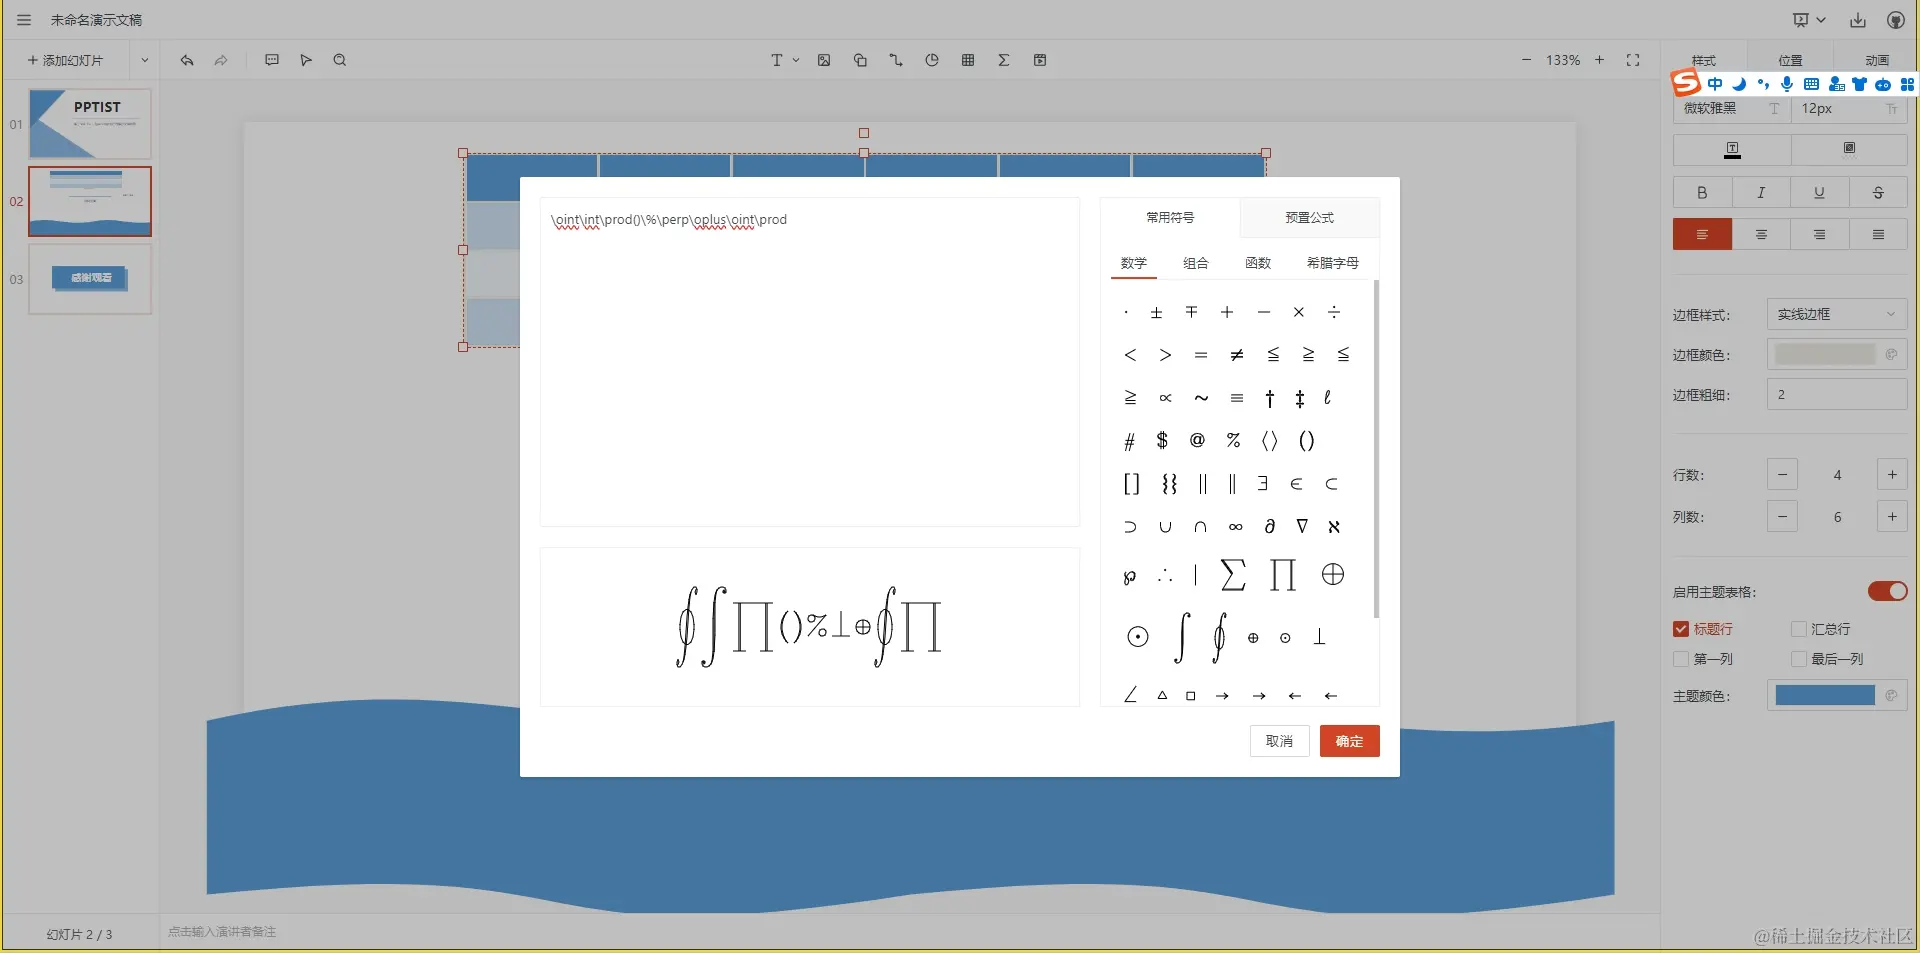Open the formula editor via sigma icon
The height and width of the screenshot is (953, 1920).
click(1003, 60)
